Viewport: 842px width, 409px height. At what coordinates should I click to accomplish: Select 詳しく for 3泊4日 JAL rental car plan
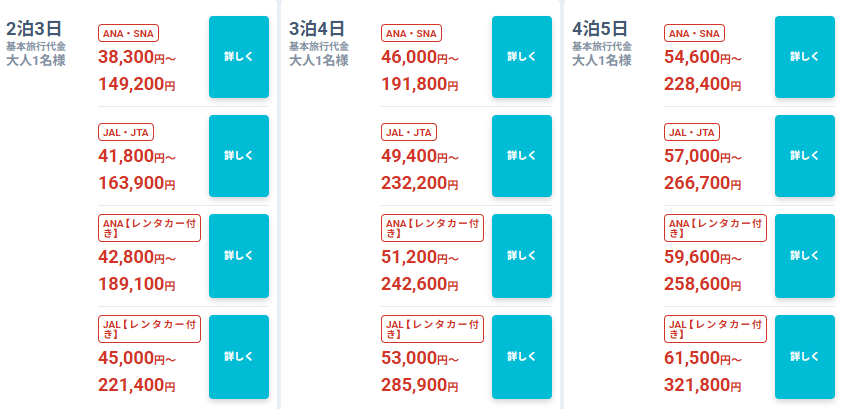[x=522, y=357]
